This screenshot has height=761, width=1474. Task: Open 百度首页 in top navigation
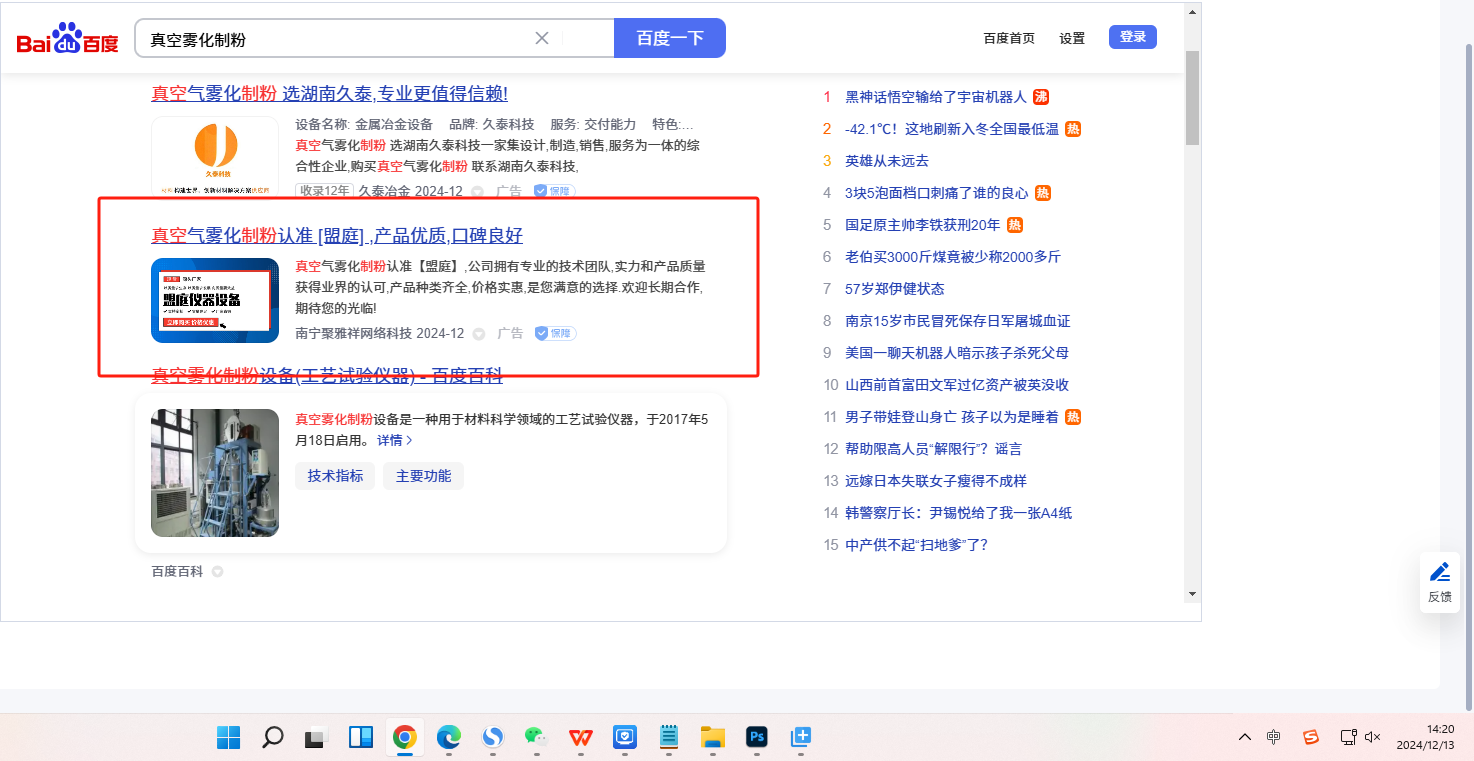click(1009, 38)
